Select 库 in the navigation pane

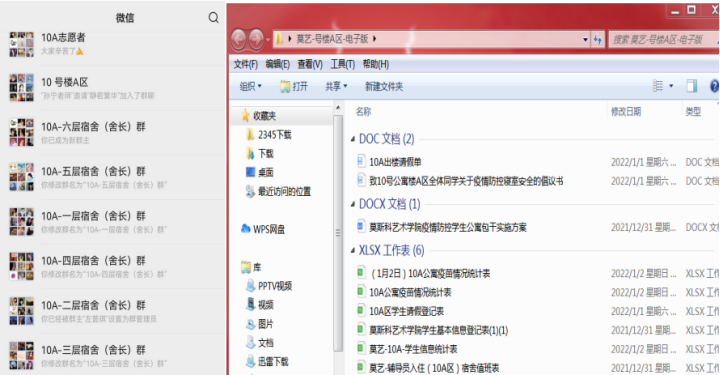251,267
